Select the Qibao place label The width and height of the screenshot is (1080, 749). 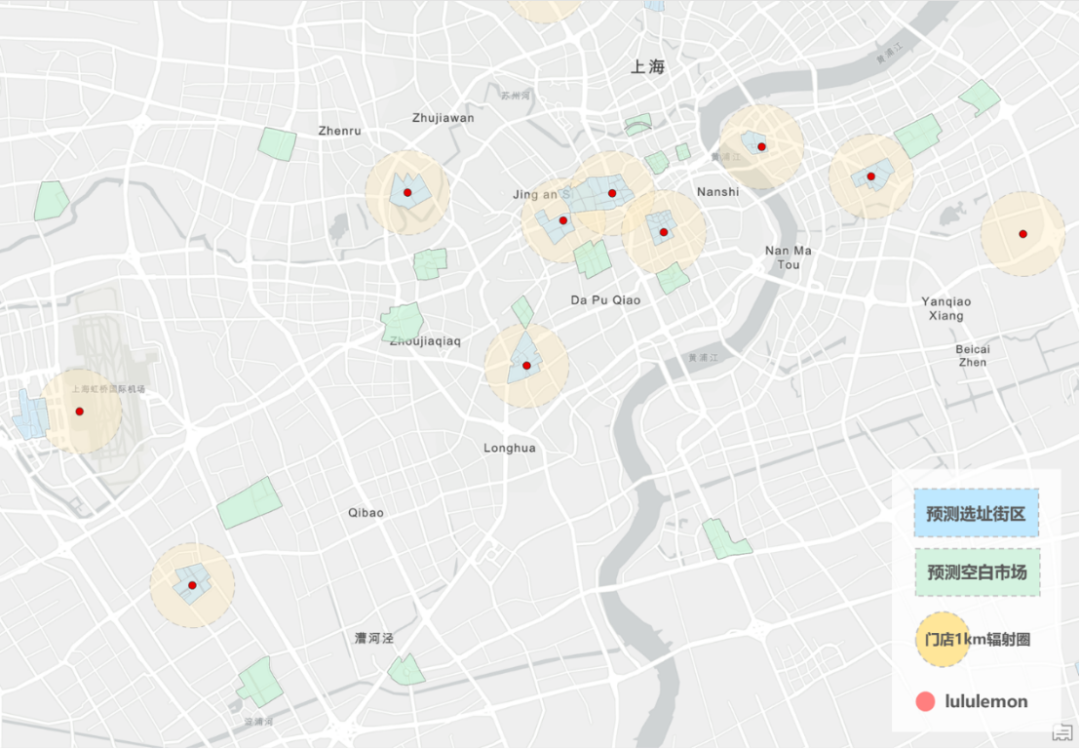(366, 513)
